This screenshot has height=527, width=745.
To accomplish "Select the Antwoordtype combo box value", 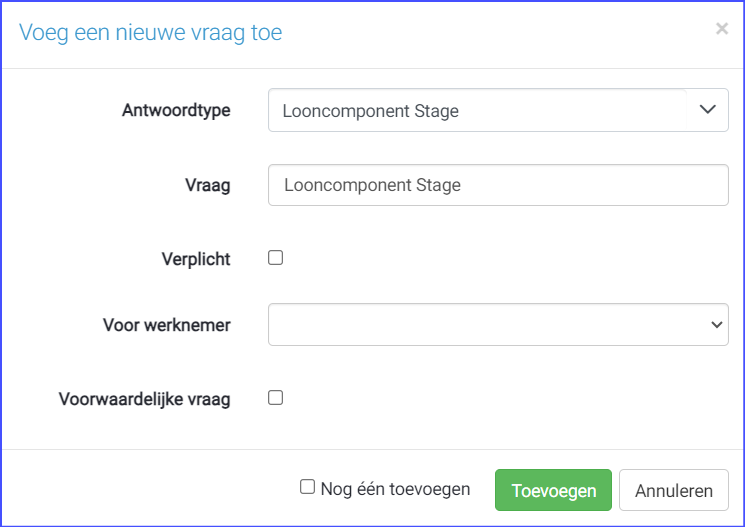I will [475, 111].
